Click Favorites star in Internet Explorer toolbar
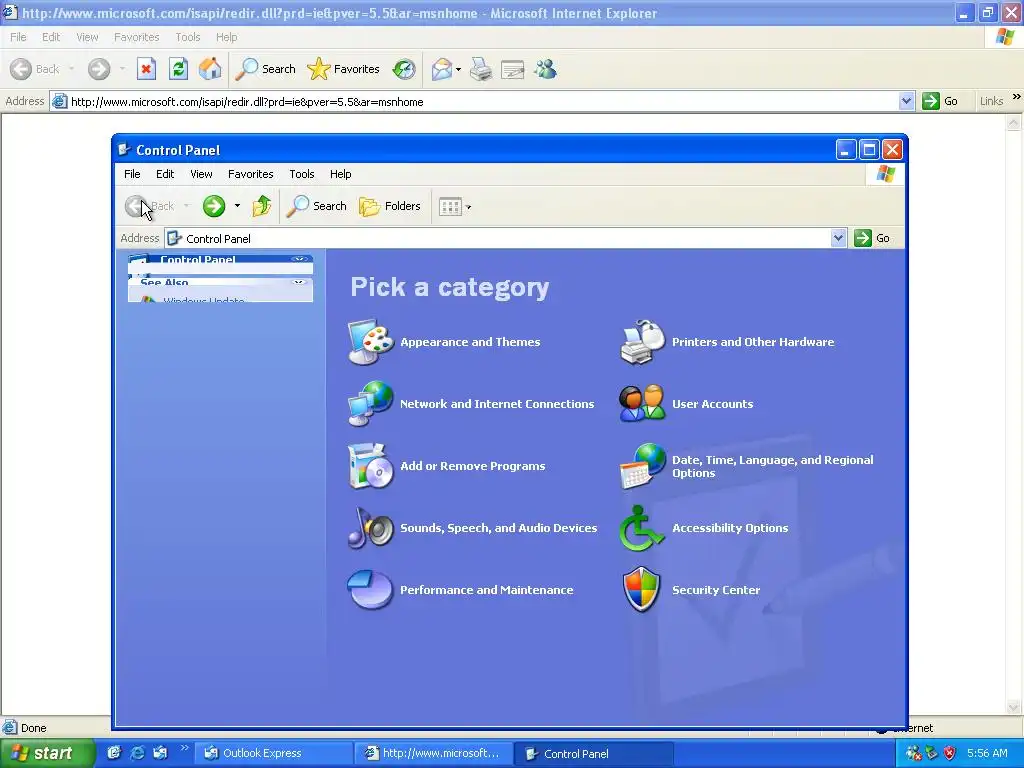 click(x=344, y=69)
